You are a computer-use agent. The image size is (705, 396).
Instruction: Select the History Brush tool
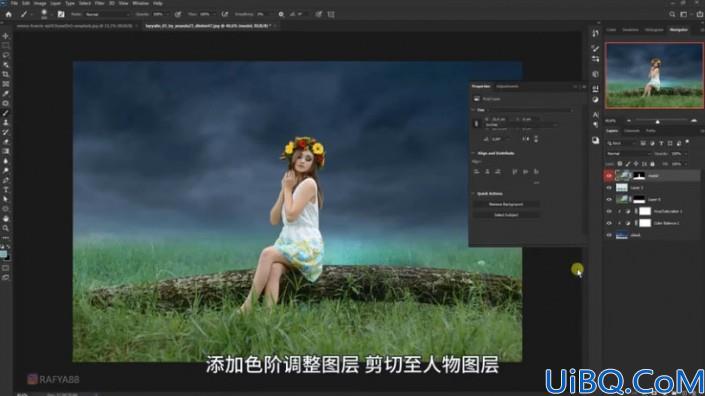click(5, 132)
